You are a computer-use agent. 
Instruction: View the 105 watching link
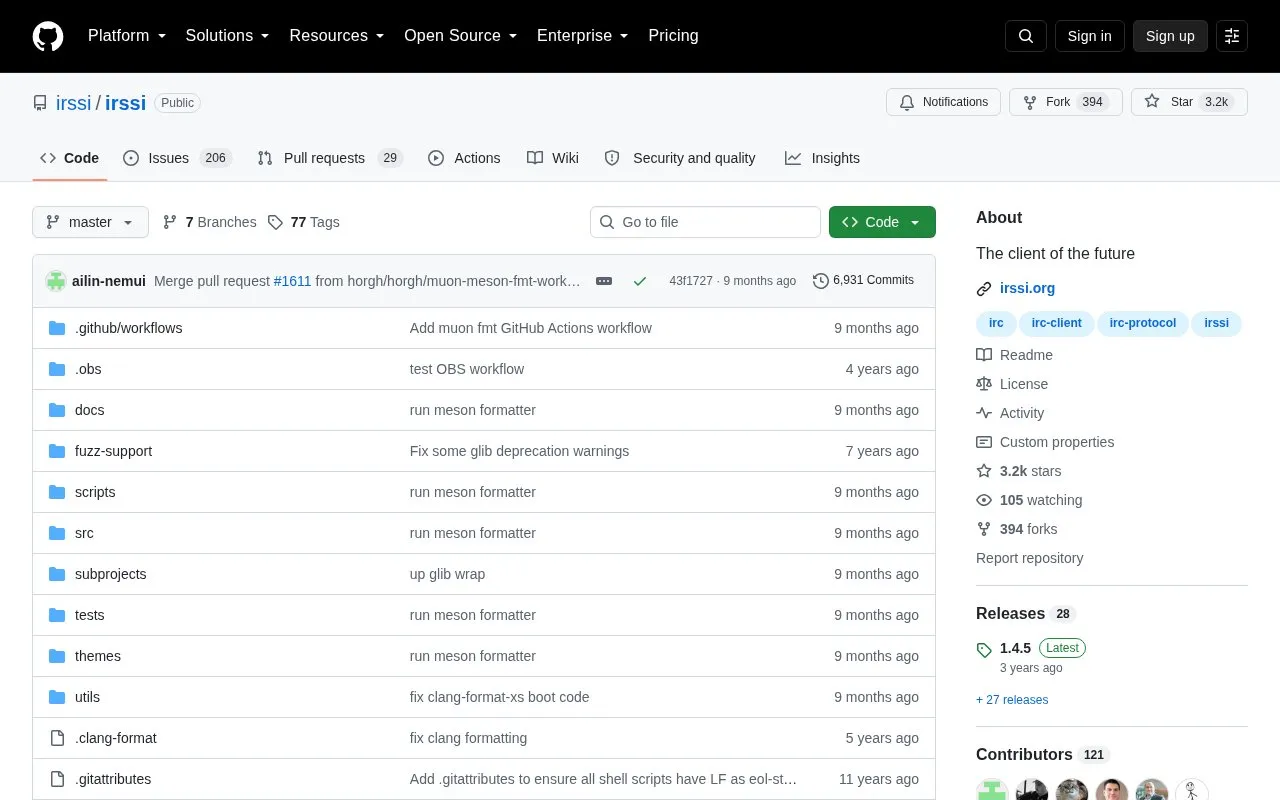[1029, 500]
